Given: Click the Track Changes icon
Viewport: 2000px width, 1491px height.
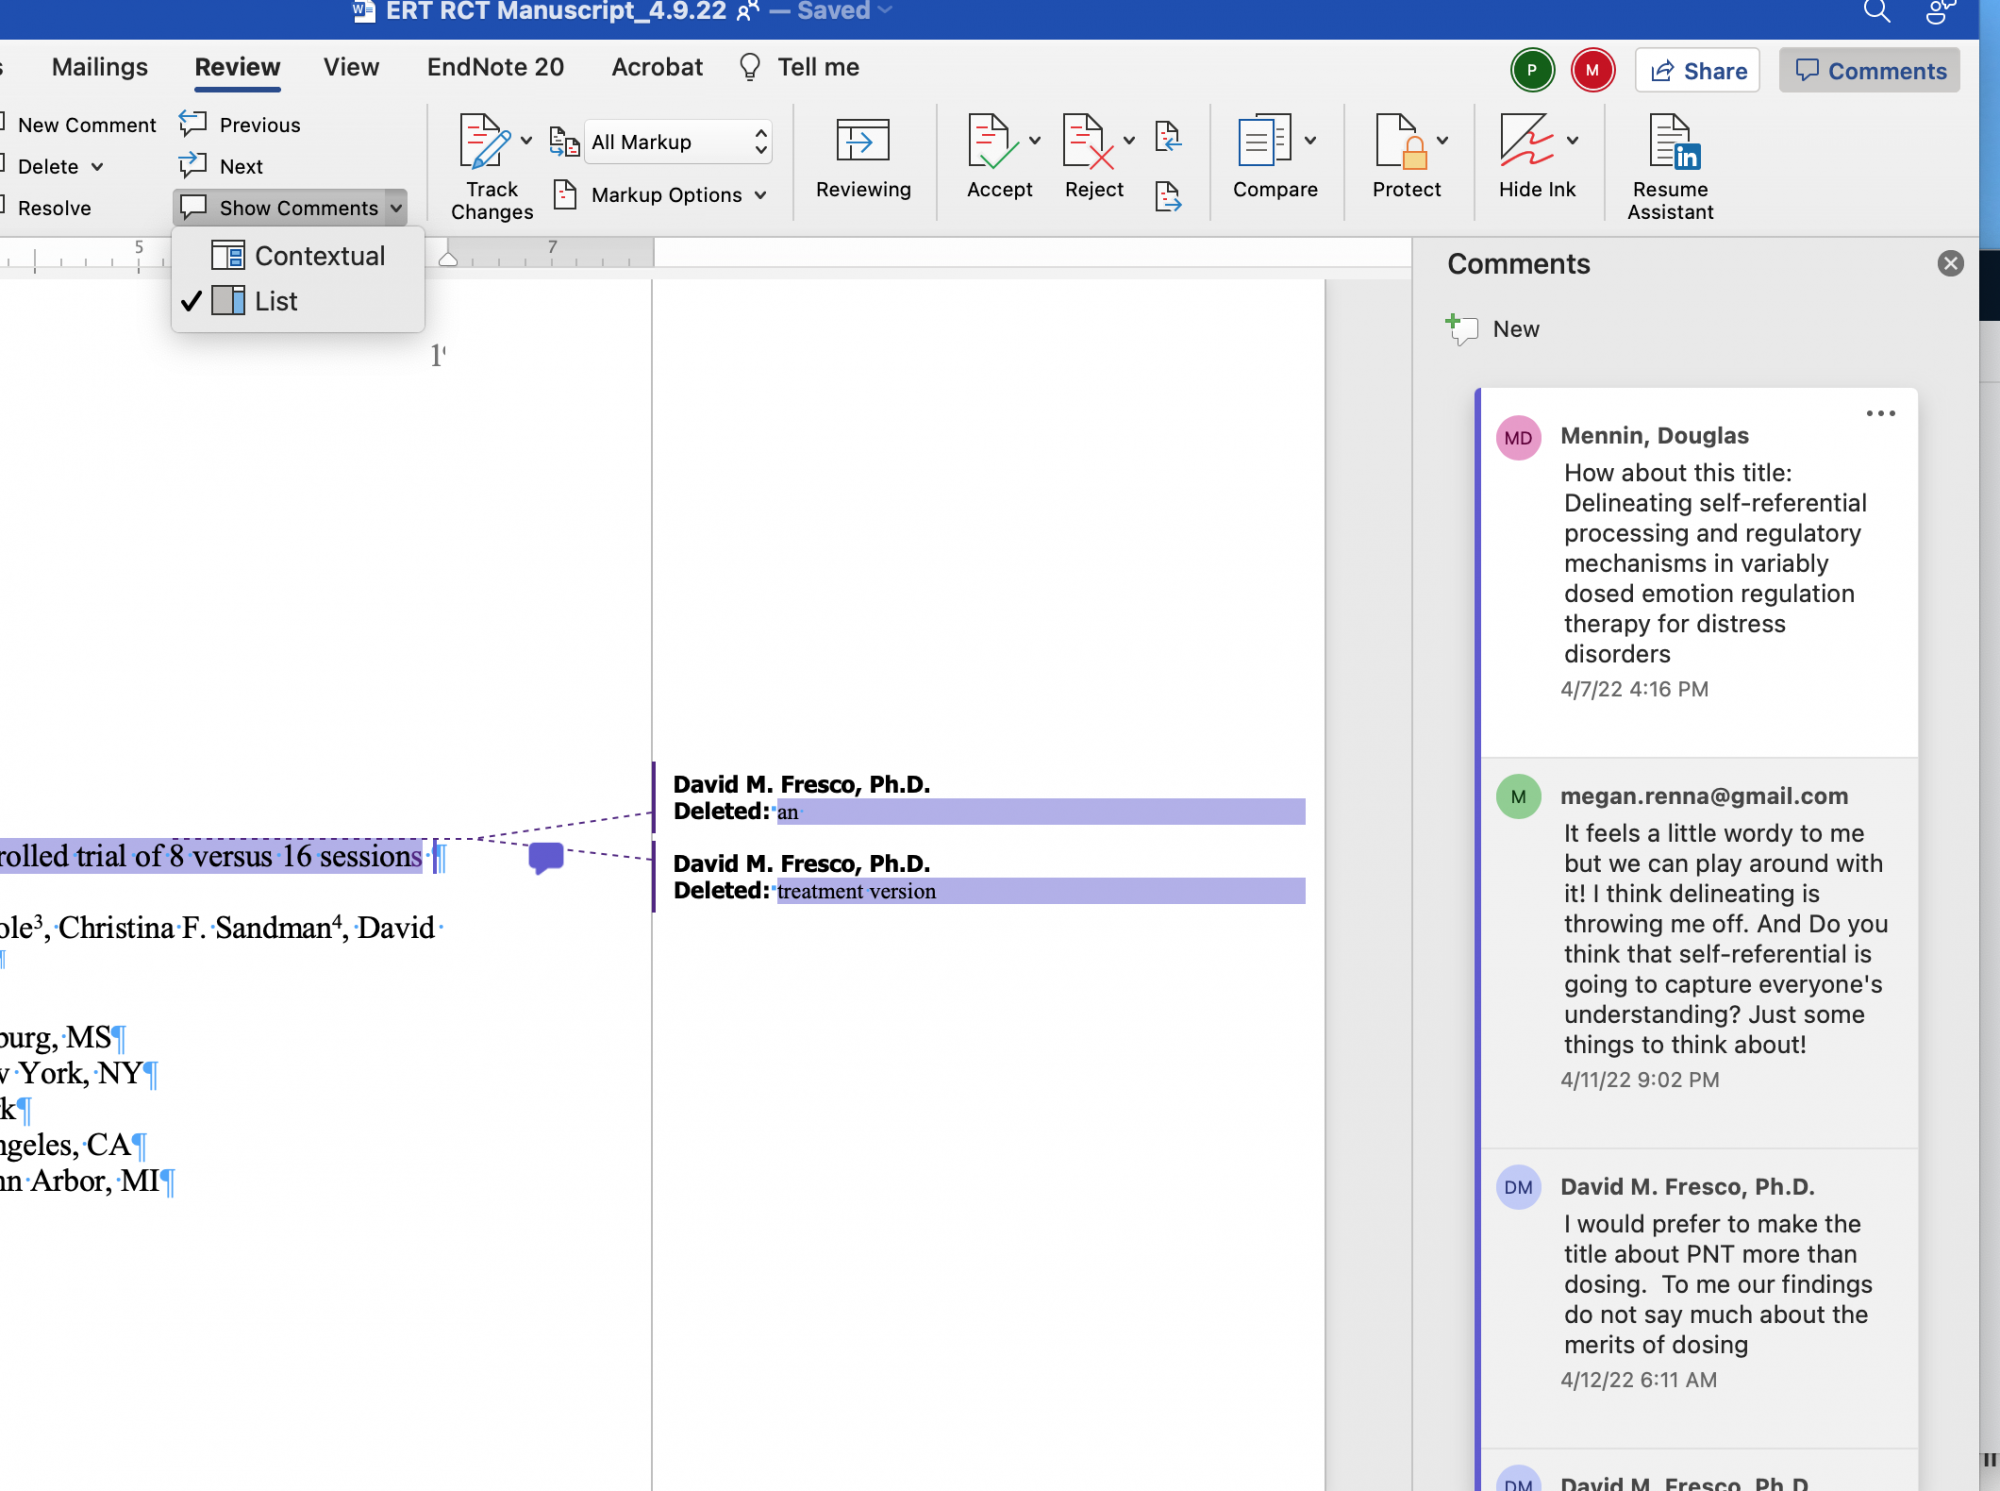Looking at the screenshot, I should click(485, 142).
